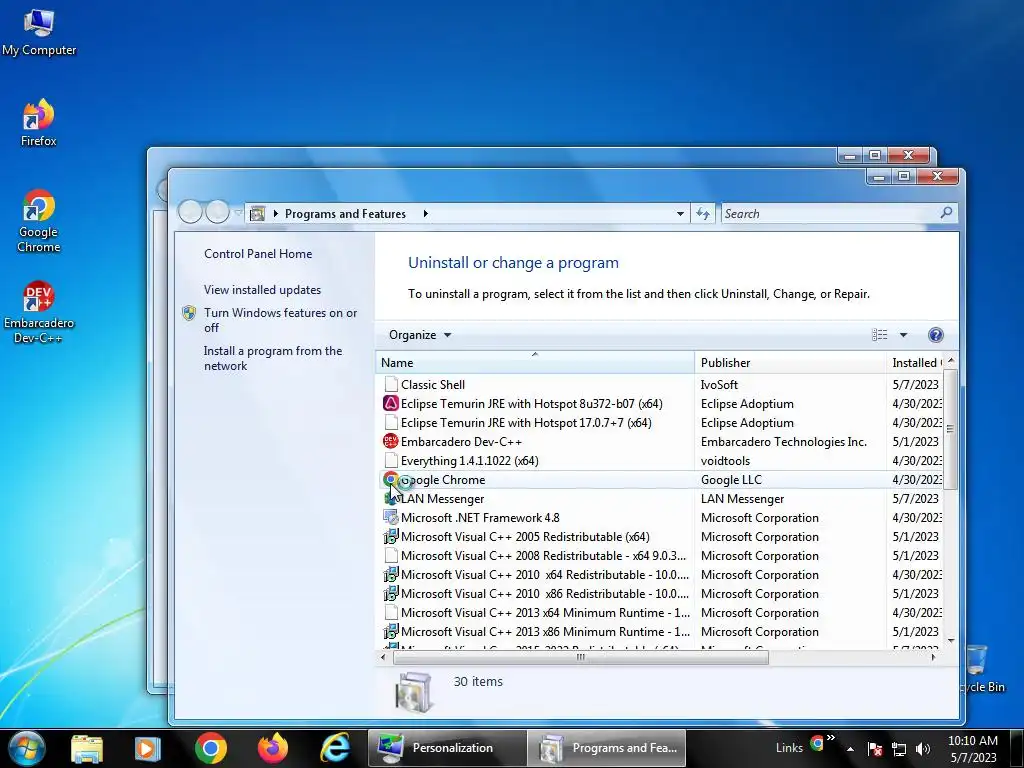Click the help question mark icon
The width and height of the screenshot is (1024, 768).
click(x=935, y=335)
